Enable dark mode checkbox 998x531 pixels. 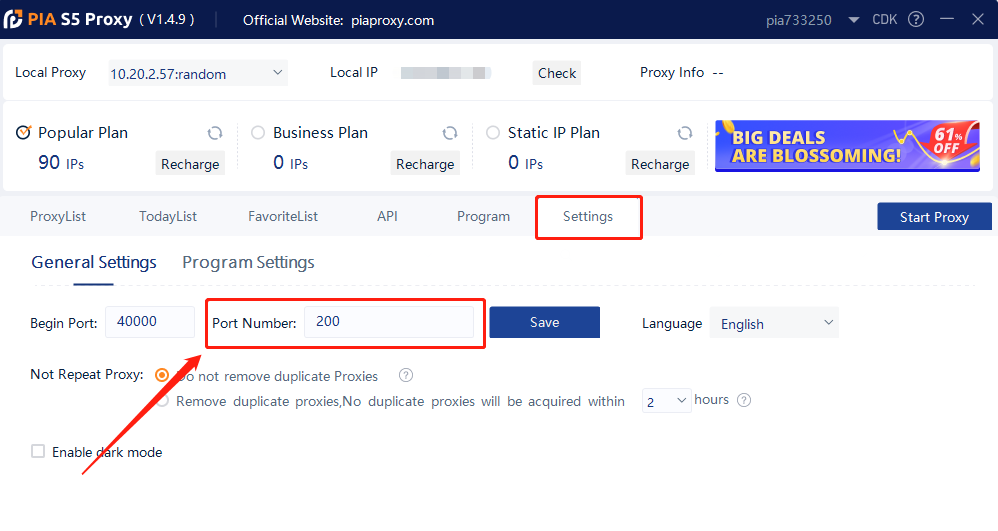[x=38, y=451]
